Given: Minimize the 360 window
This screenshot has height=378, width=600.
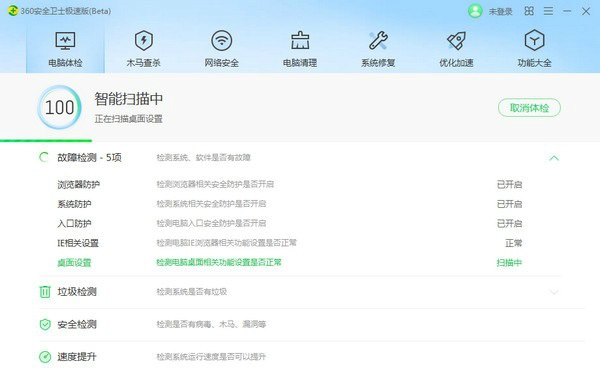Looking at the screenshot, I should click(567, 11).
